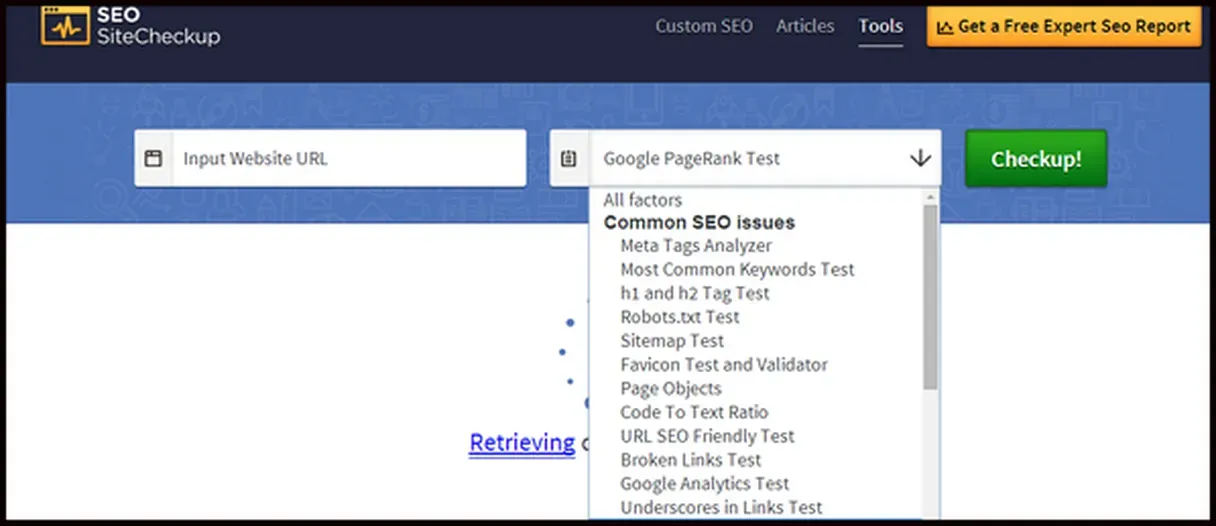Choose Google Analytics Test option
The image size is (1216, 526).
(x=704, y=484)
